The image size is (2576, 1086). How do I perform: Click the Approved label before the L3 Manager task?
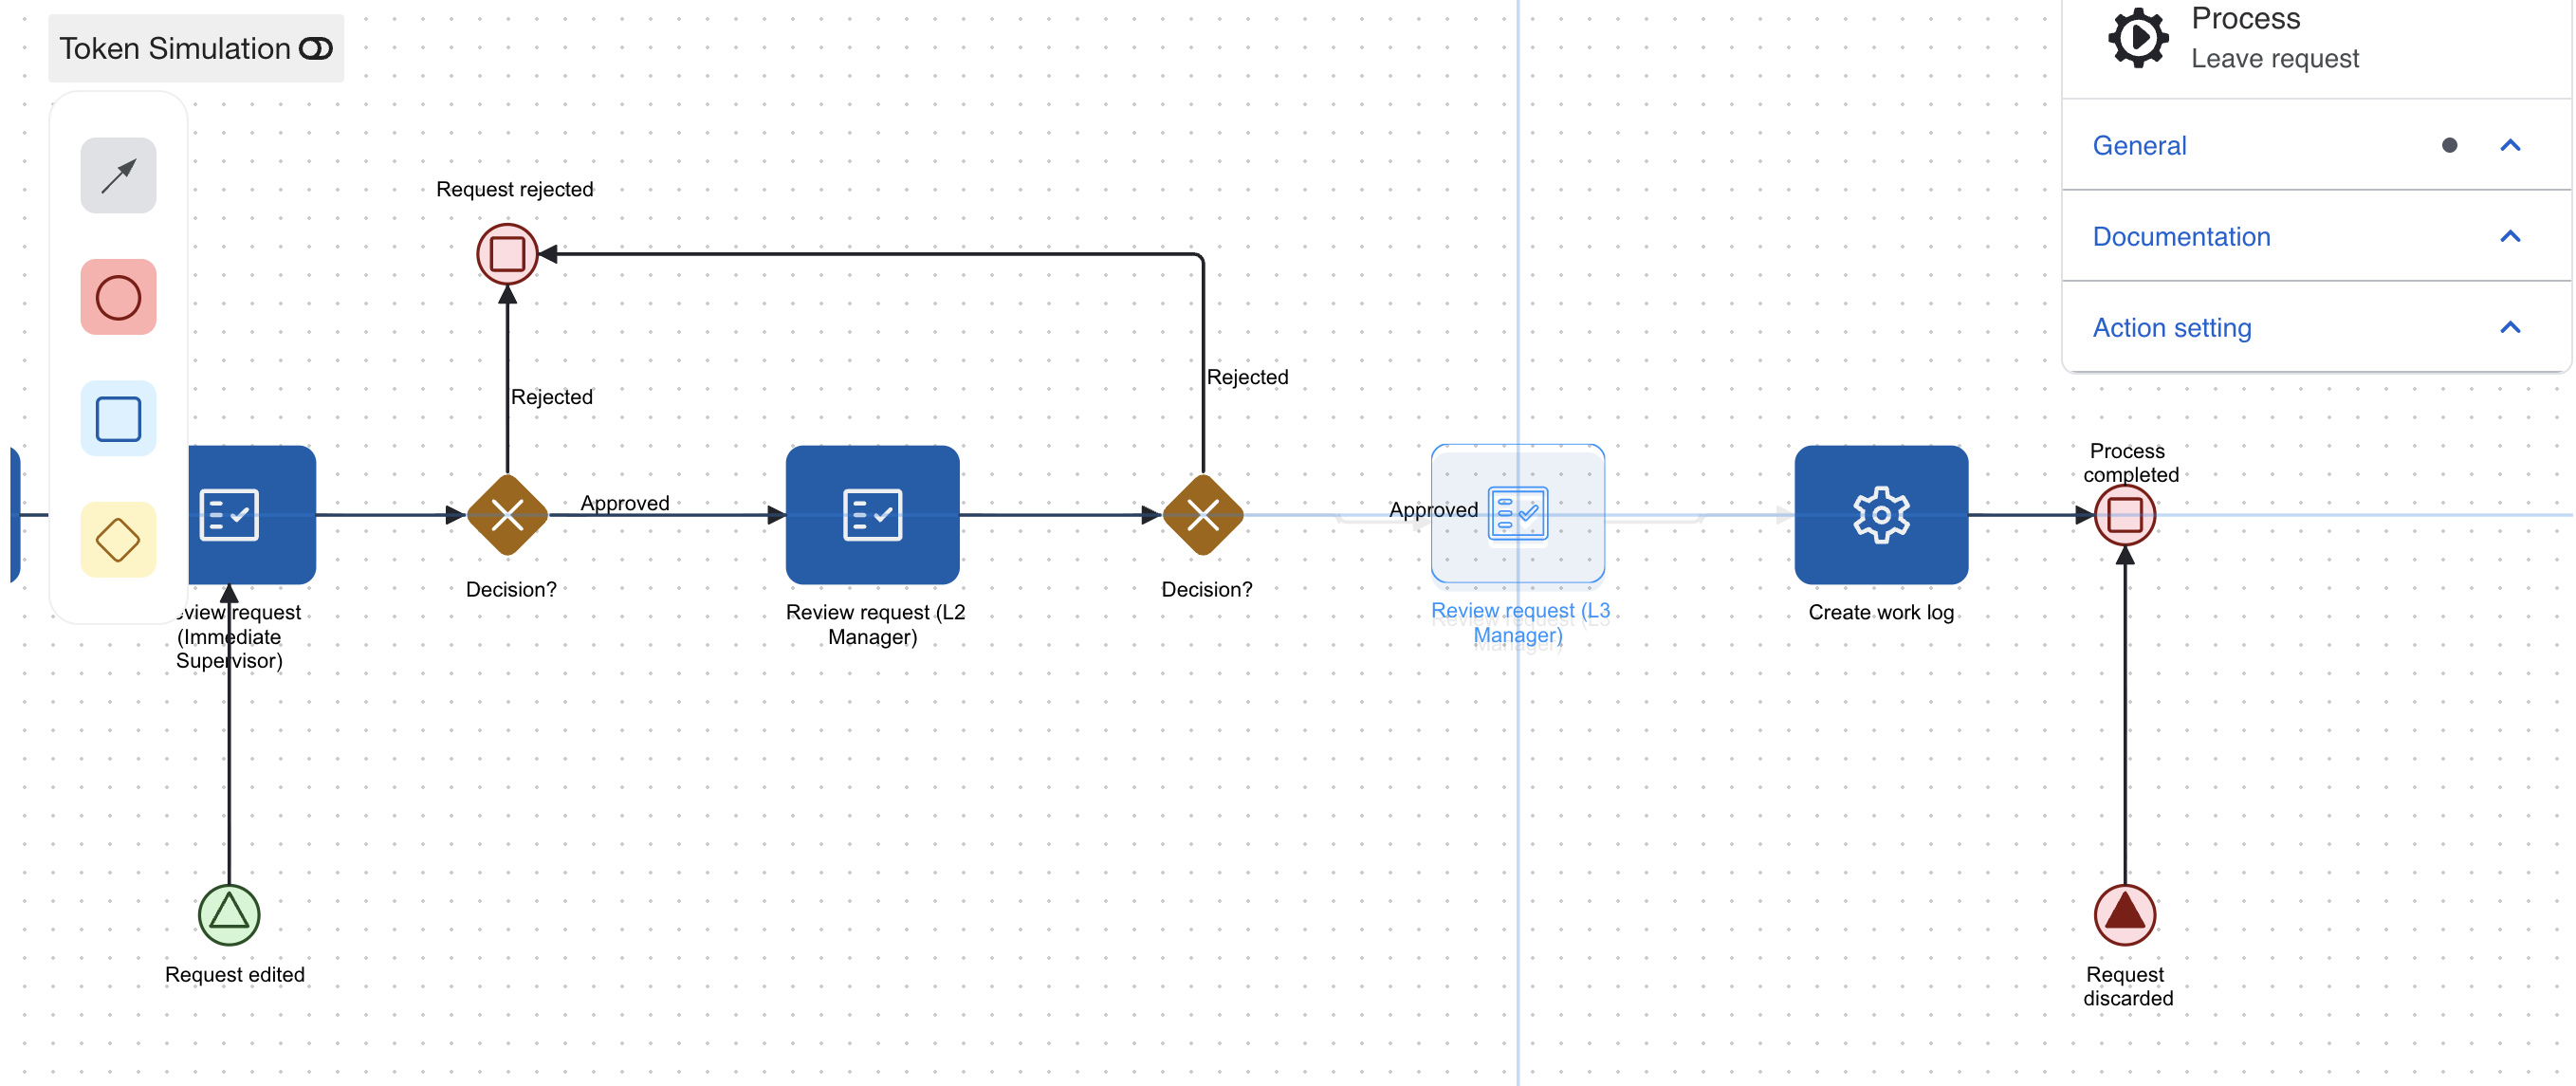(x=1433, y=510)
